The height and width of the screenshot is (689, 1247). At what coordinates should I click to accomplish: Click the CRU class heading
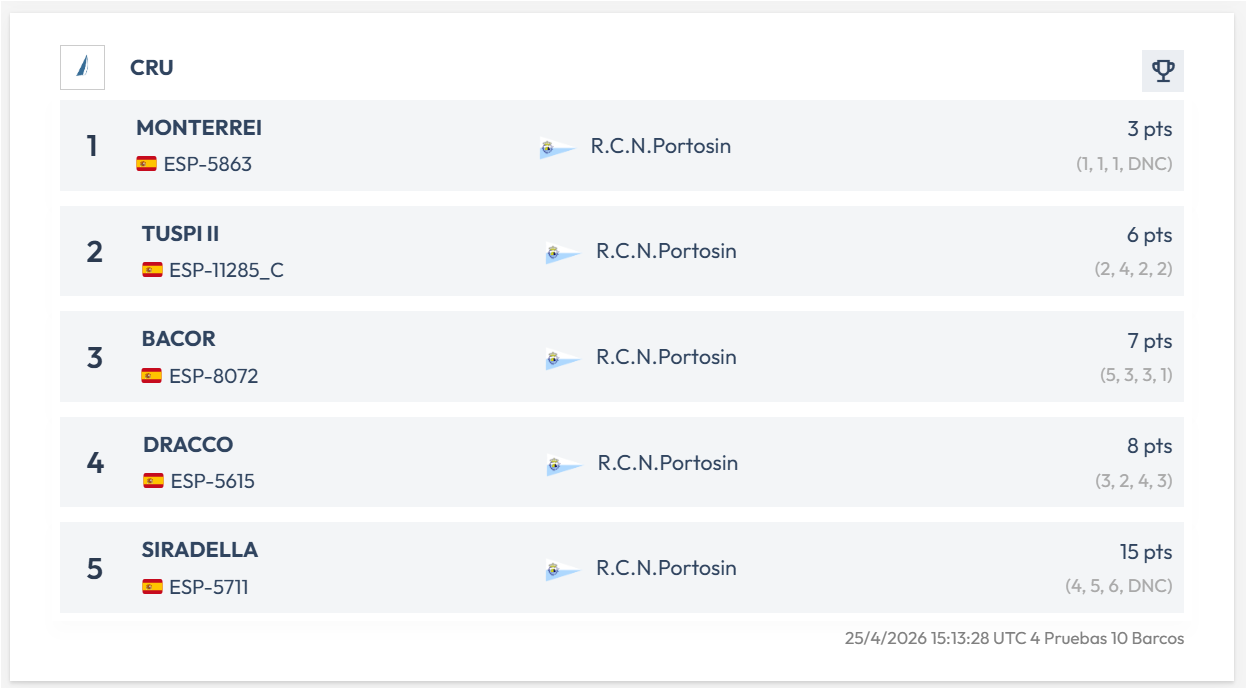[x=152, y=68]
